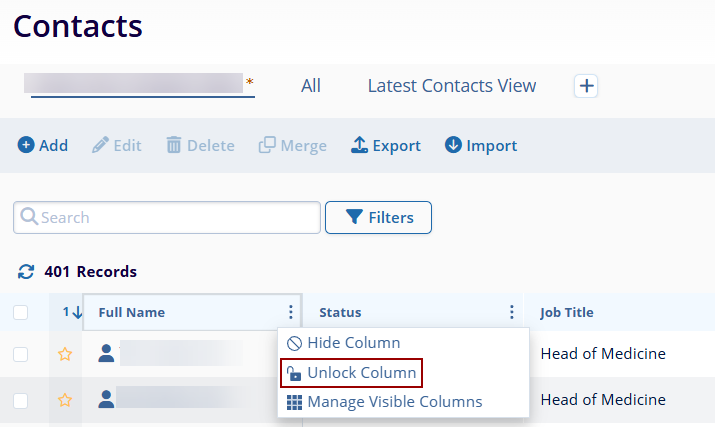Viewport: 715px width, 427px height.
Task: Switch to Latest Contacts View tab
Action: point(451,86)
